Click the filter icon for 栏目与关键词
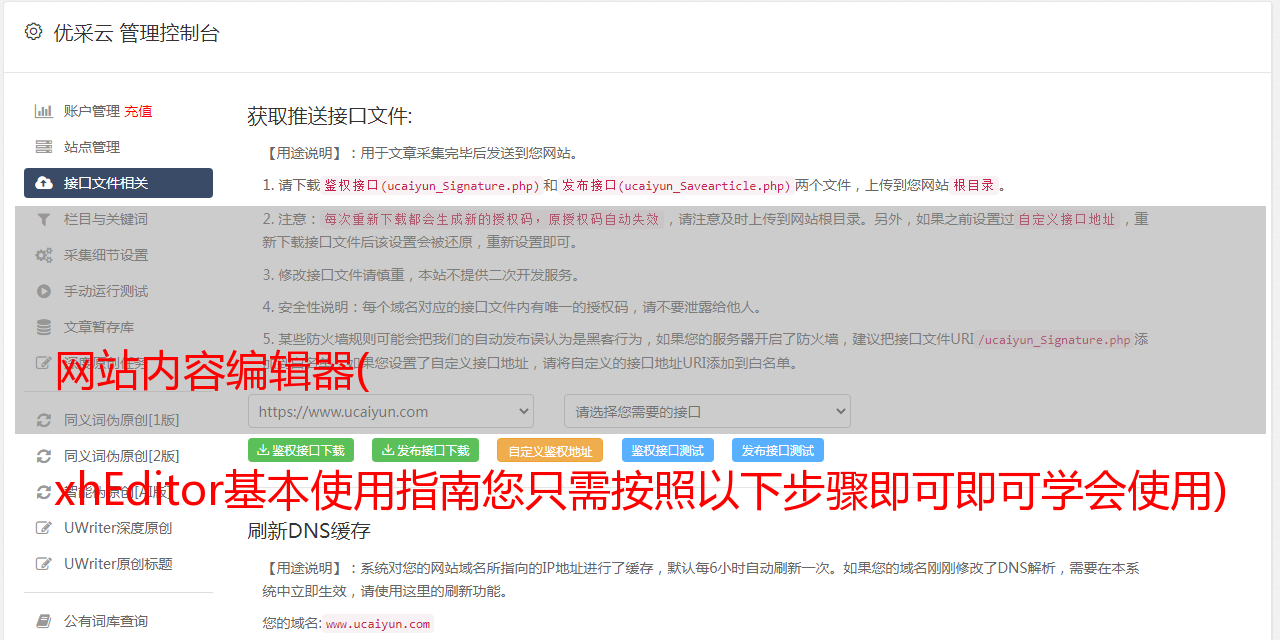Screen dimensions: 1280x640 click(44, 219)
